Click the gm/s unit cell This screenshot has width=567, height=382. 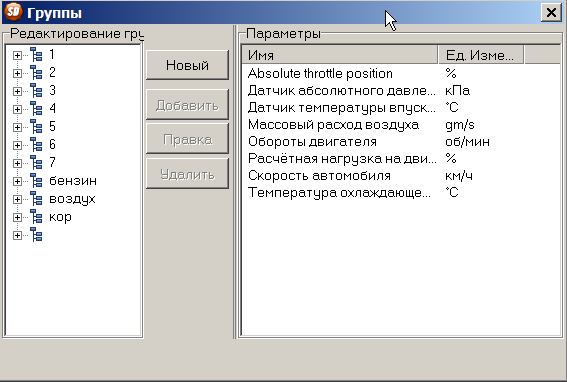460,125
